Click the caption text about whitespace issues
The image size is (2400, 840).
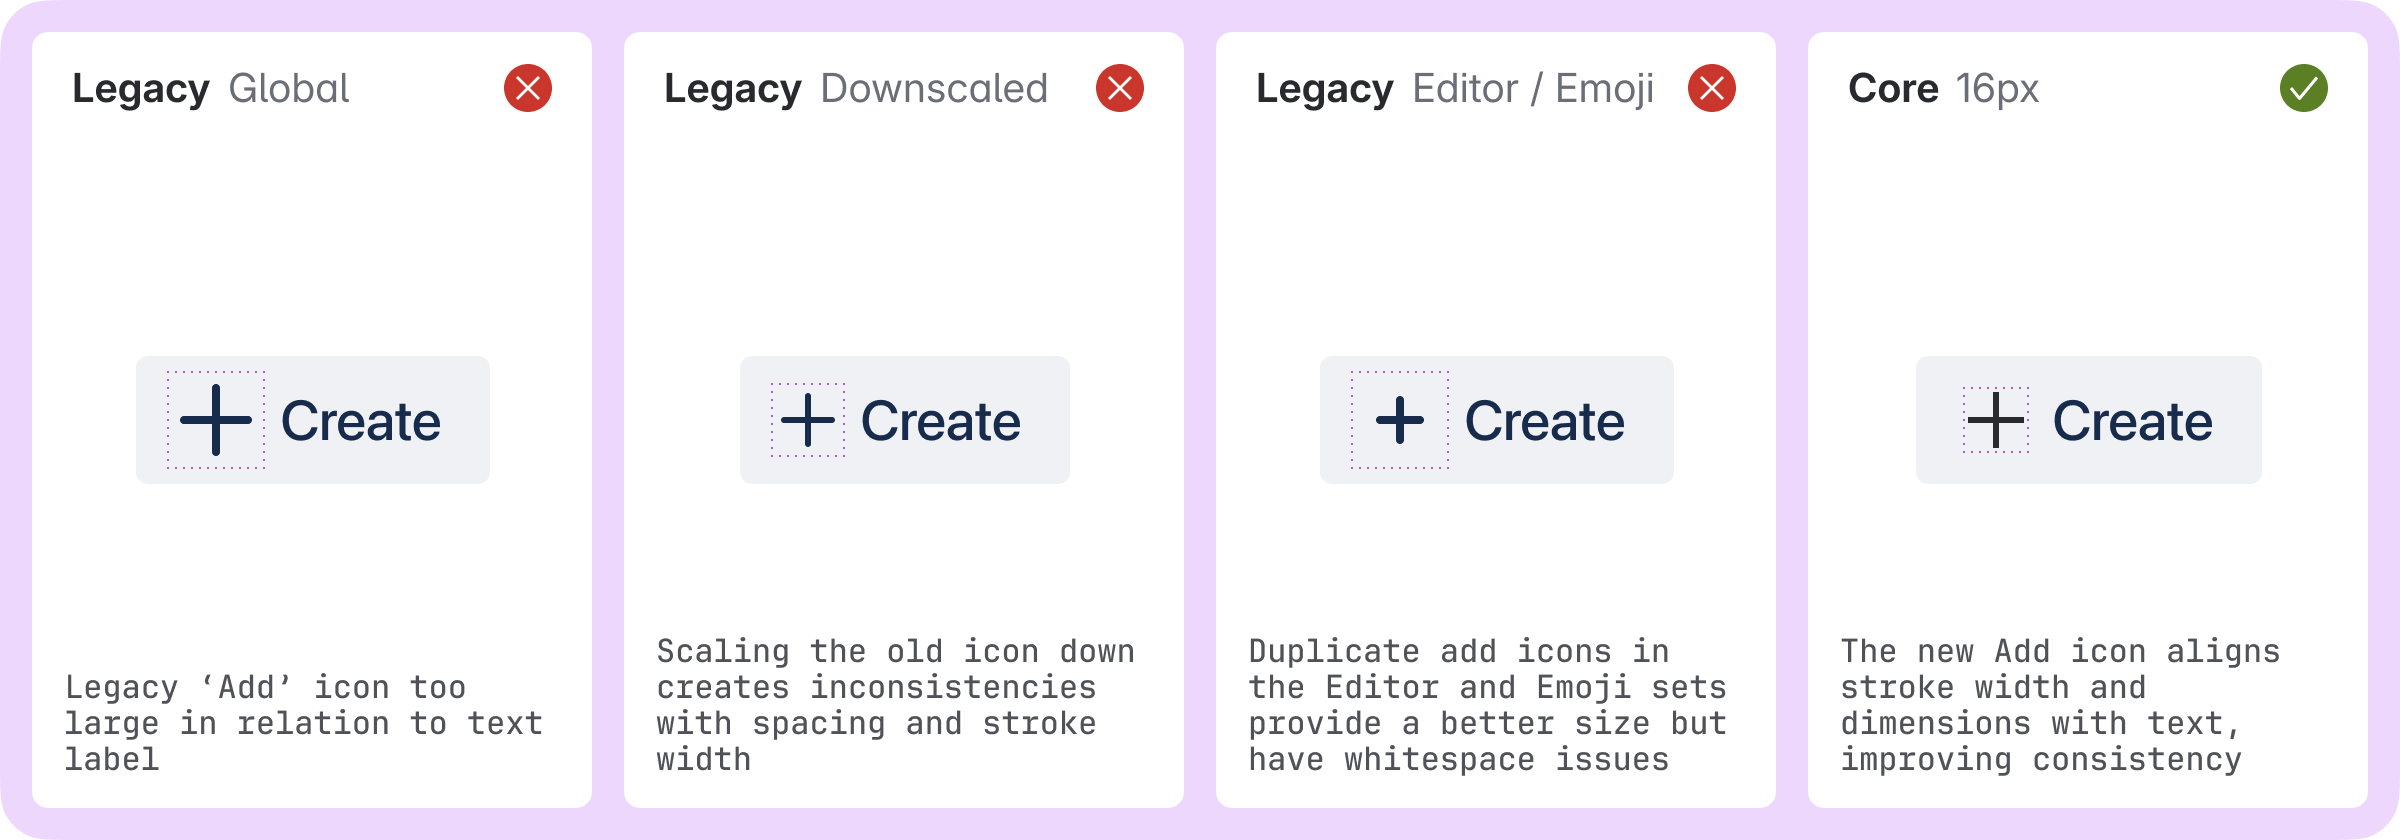pyautogui.click(x=1488, y=705)
